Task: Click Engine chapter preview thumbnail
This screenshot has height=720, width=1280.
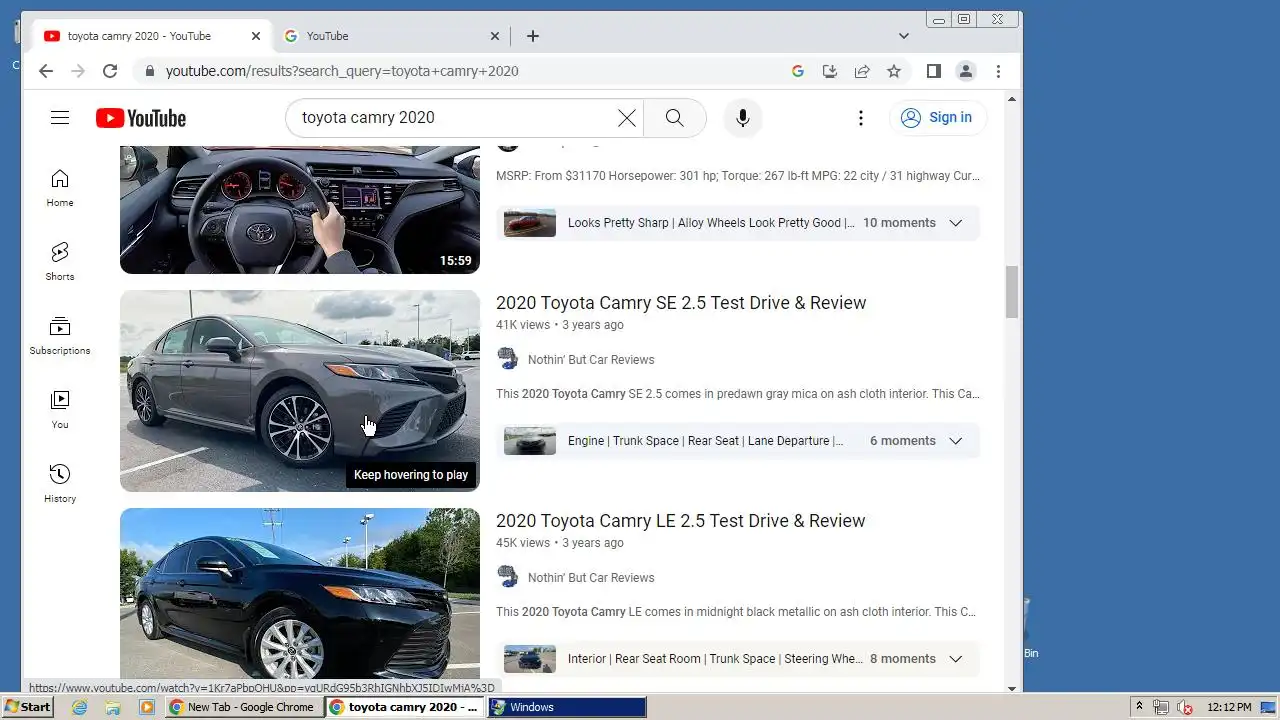Action: [x=530, y=441]
